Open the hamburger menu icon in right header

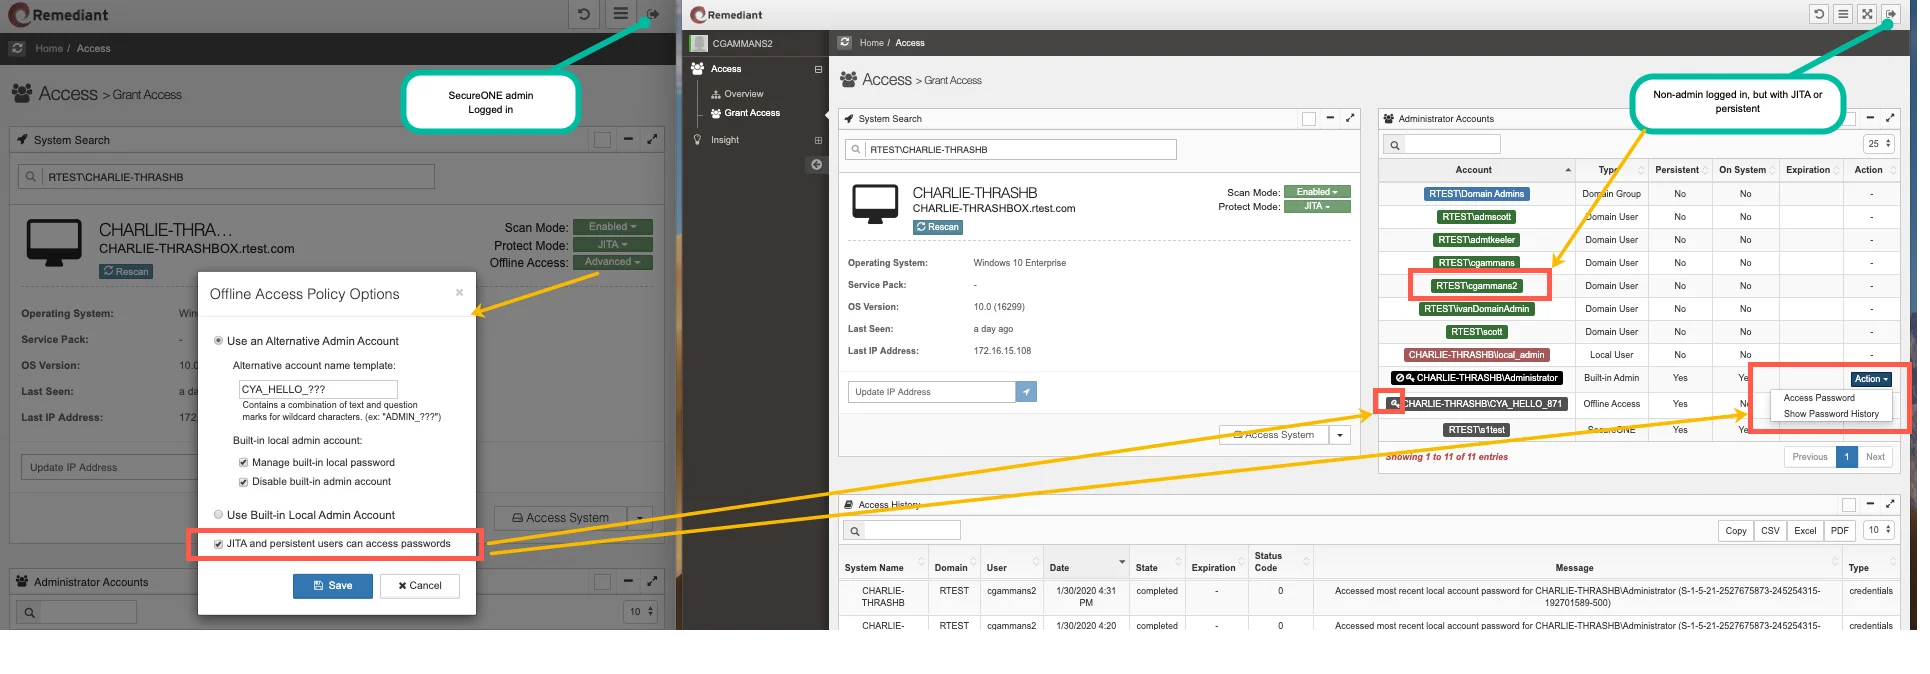point(1843,14)
